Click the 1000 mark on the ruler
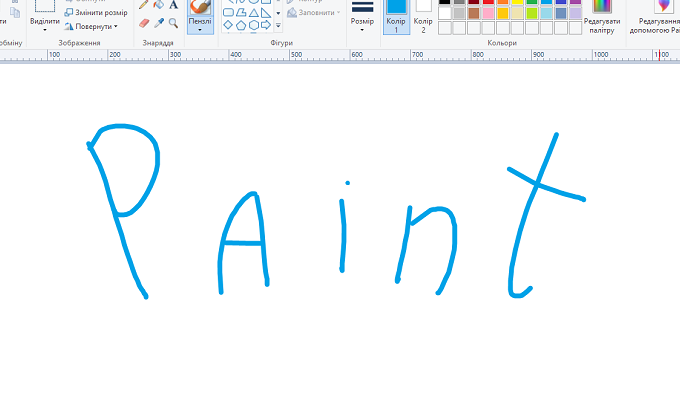The height and width of the screenshot is (400, 680). 601,55
